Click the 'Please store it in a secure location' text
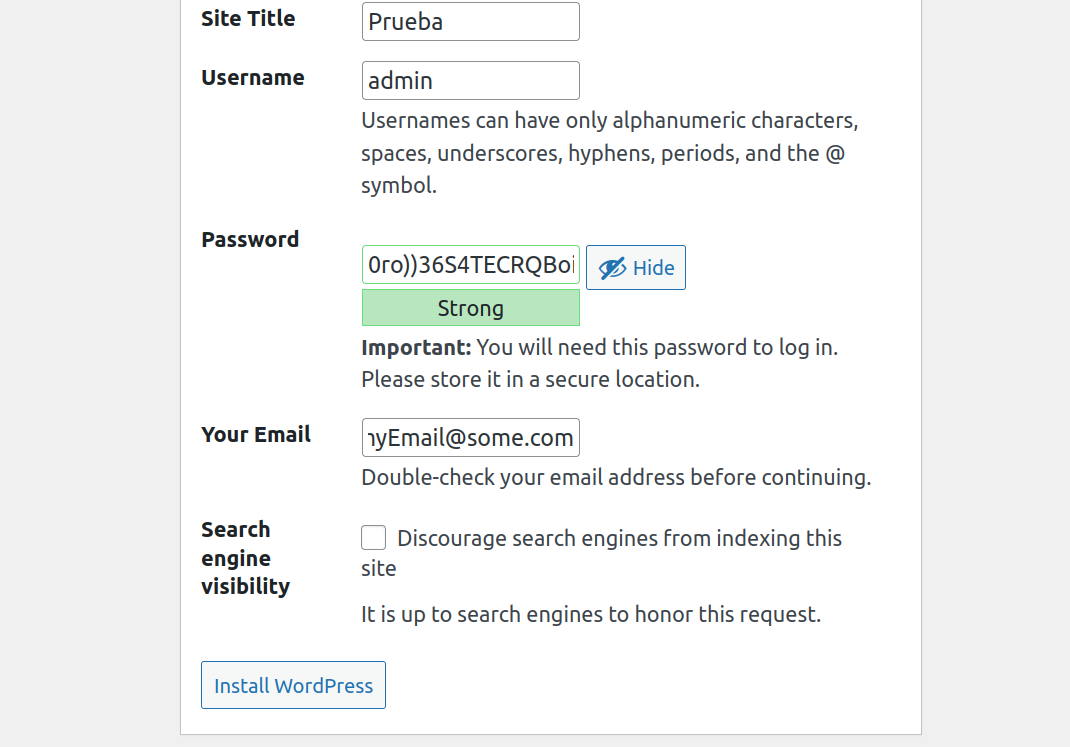This screenshot has width=1070, height=747. click(x=530, y=379)
